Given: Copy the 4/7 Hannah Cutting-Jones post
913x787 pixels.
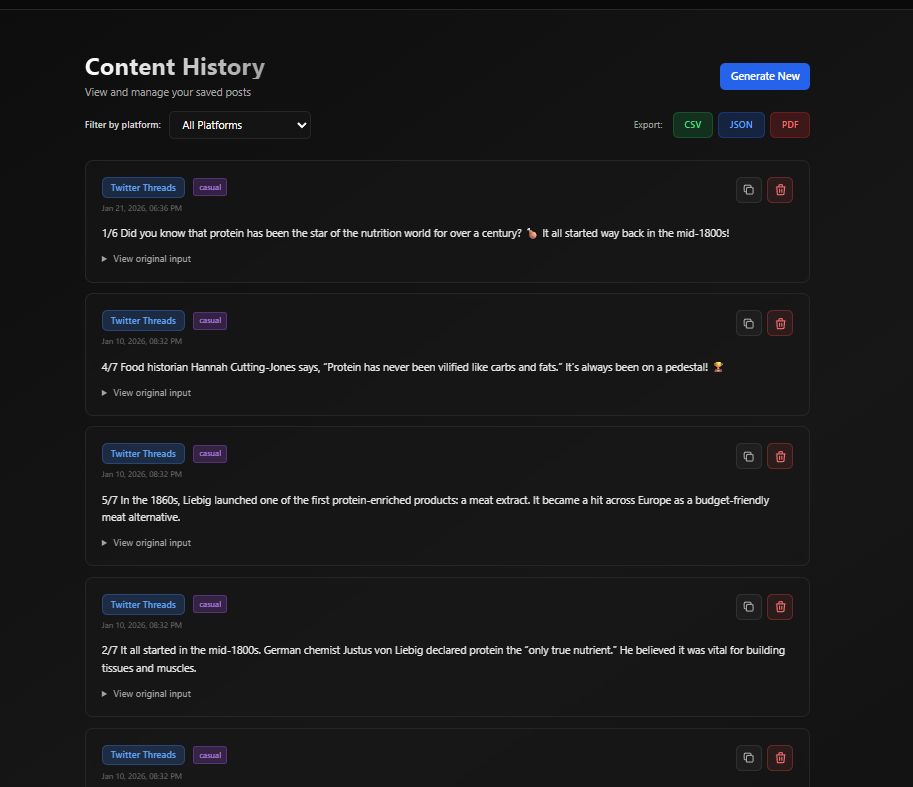Looking at the screenshot, I should tap(749, 322).
